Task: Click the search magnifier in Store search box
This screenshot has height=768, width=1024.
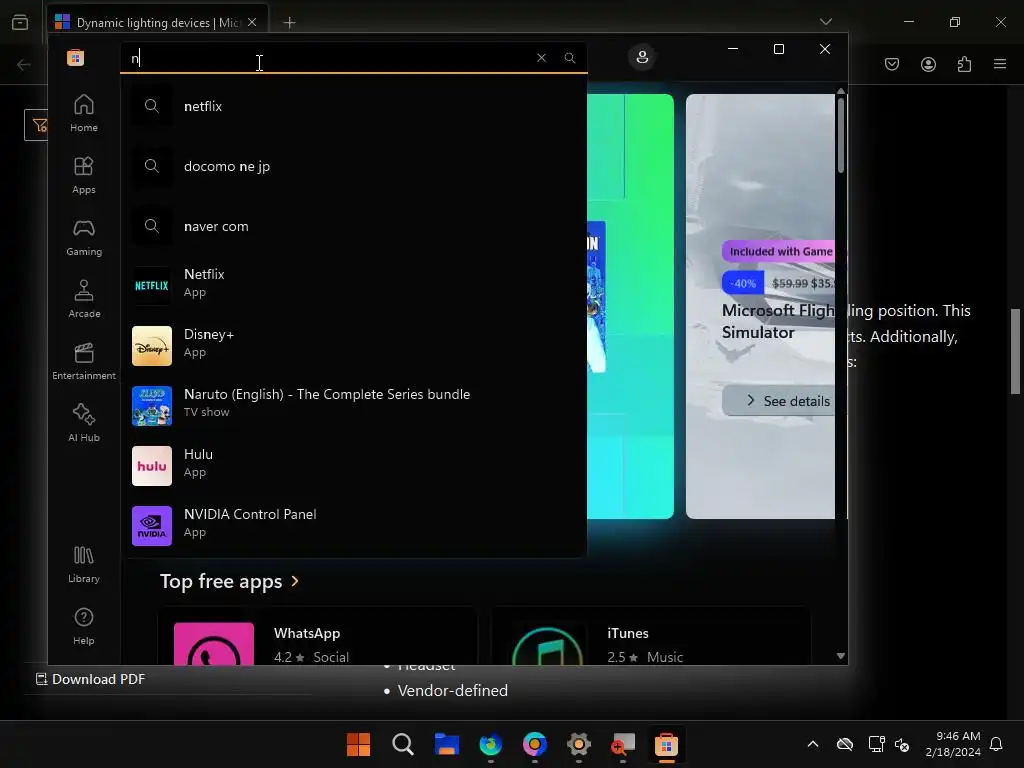Action: [x=570, y=58]
